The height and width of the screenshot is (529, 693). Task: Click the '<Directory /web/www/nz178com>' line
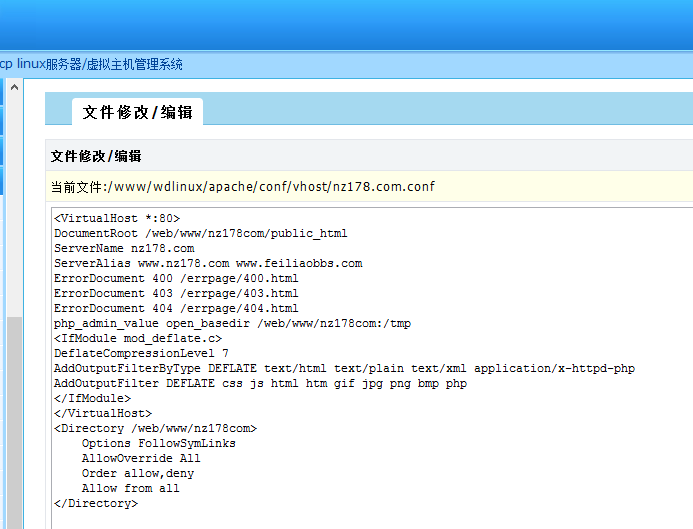pos(155,429)
